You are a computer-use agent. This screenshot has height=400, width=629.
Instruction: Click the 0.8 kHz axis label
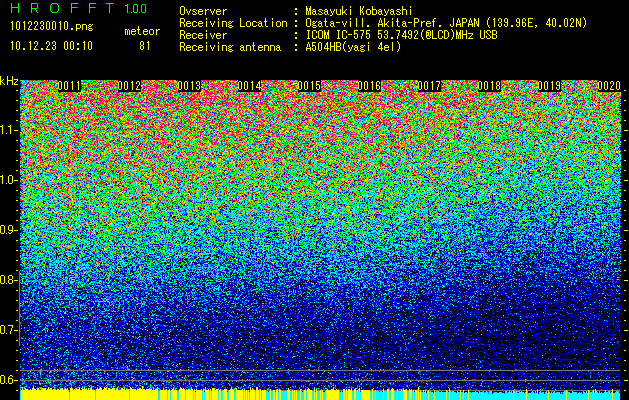(x=9, y=280)
